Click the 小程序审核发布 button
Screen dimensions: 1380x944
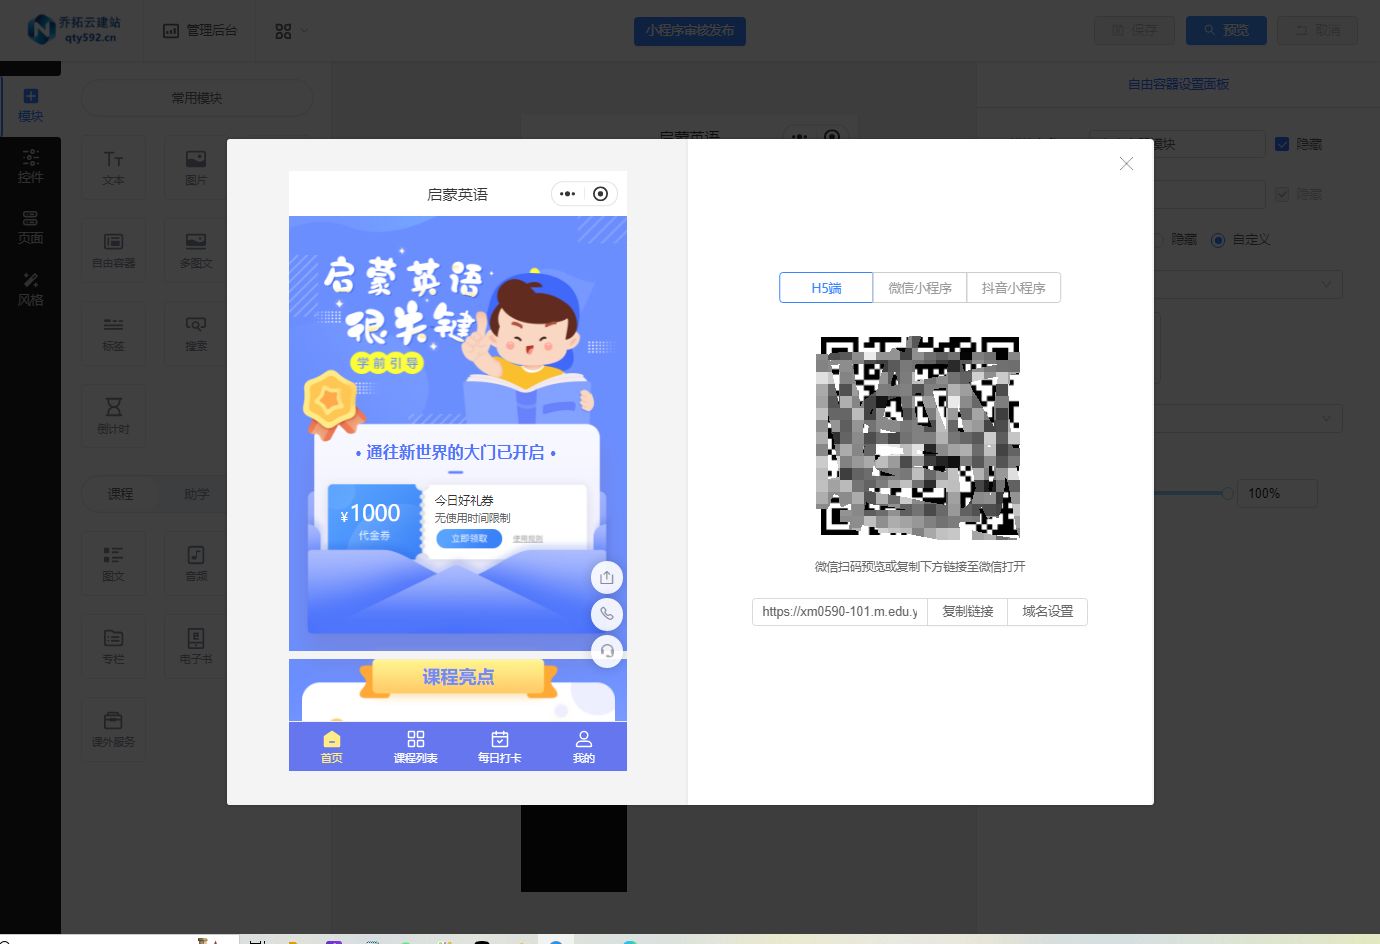[690, 31]
